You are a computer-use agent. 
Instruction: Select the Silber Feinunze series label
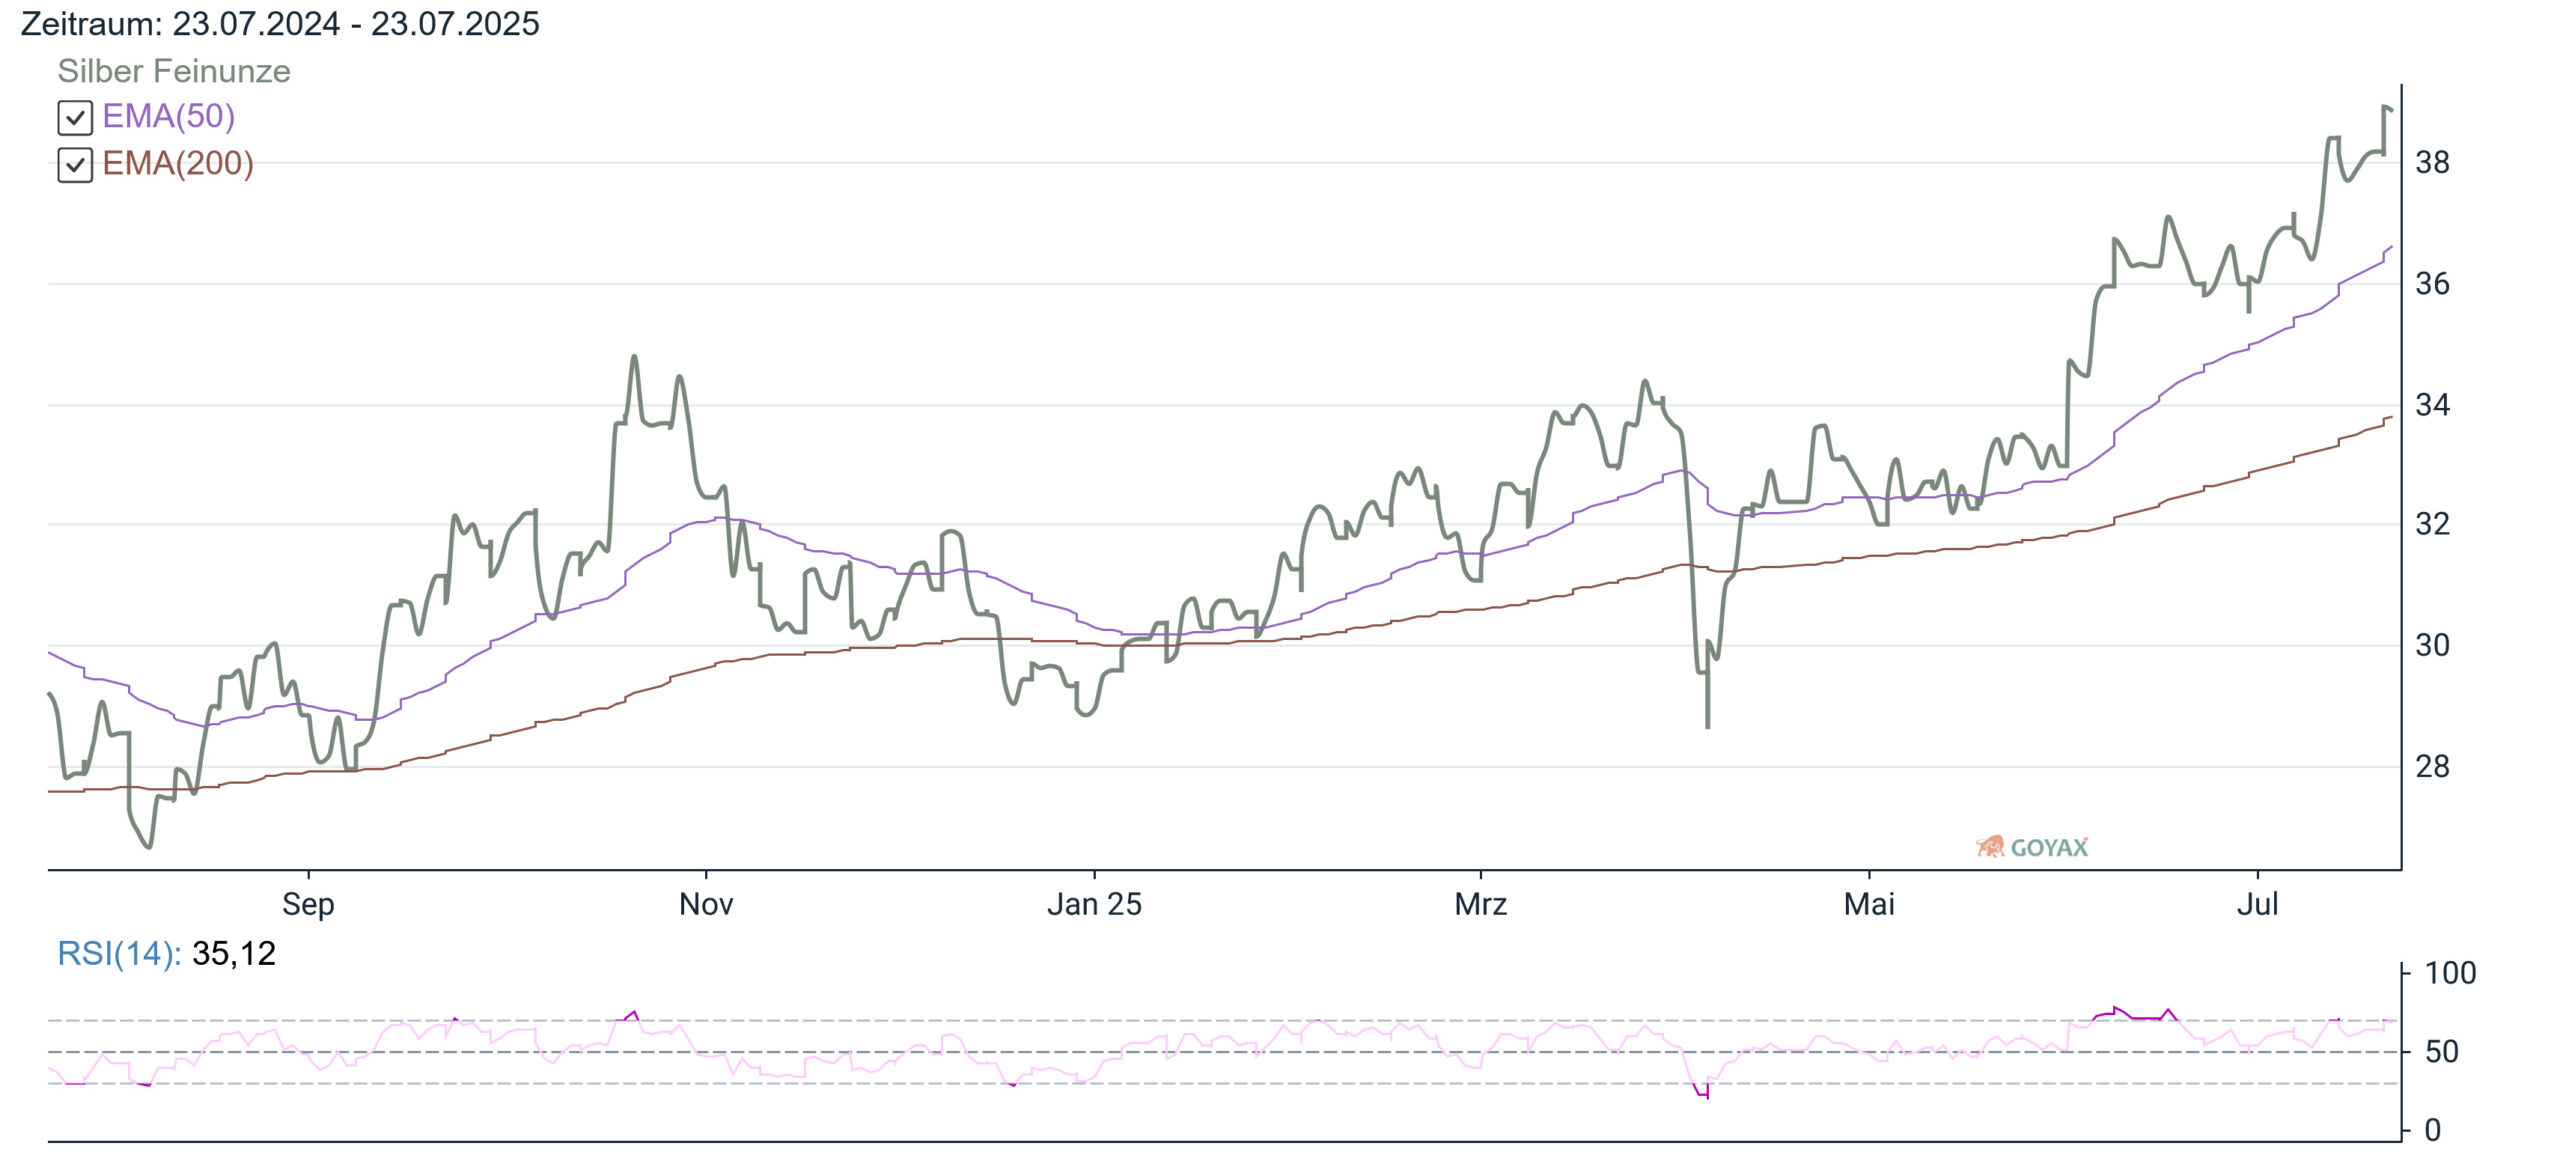click(174, 71)
